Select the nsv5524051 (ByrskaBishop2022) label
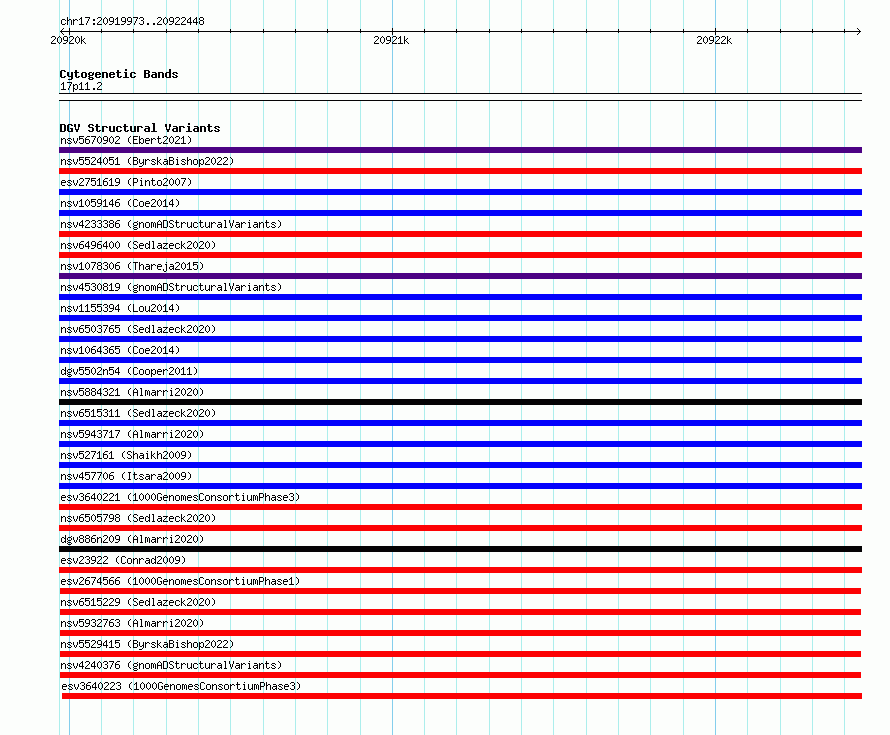Viewport: 890px width, 735px height. 147,161
